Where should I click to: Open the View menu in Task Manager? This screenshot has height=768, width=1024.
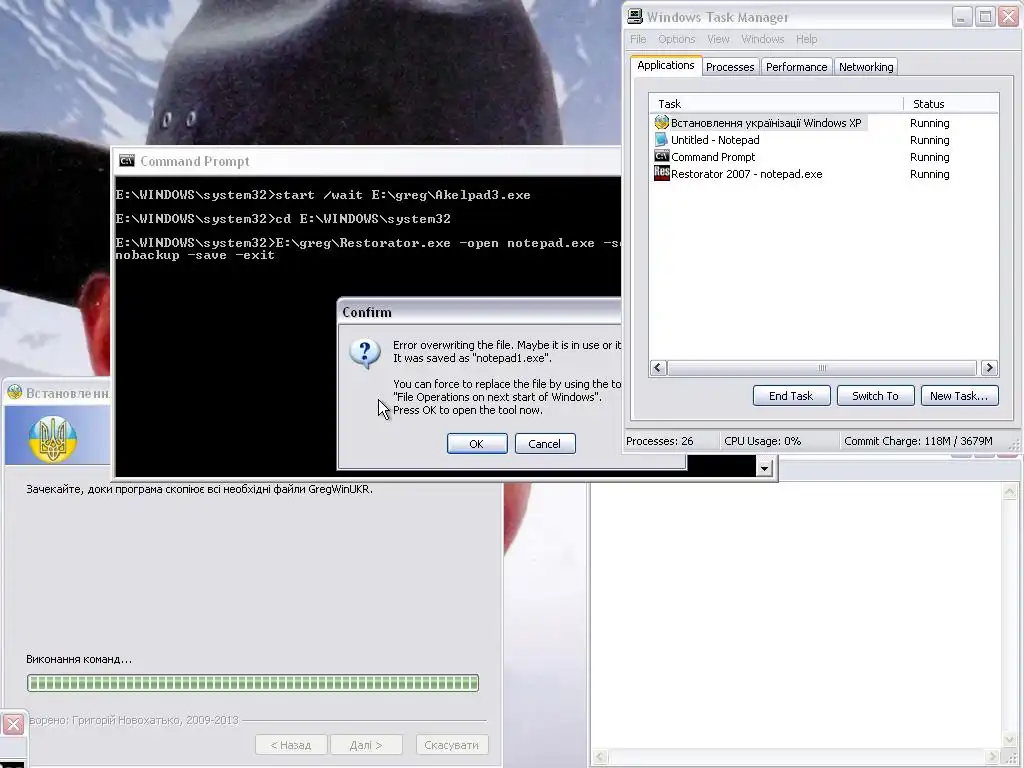(x=718, y=39)
